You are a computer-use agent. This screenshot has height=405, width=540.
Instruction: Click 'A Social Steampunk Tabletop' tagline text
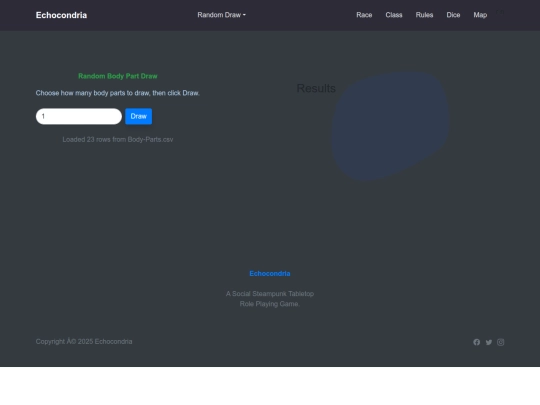[270, 294]
